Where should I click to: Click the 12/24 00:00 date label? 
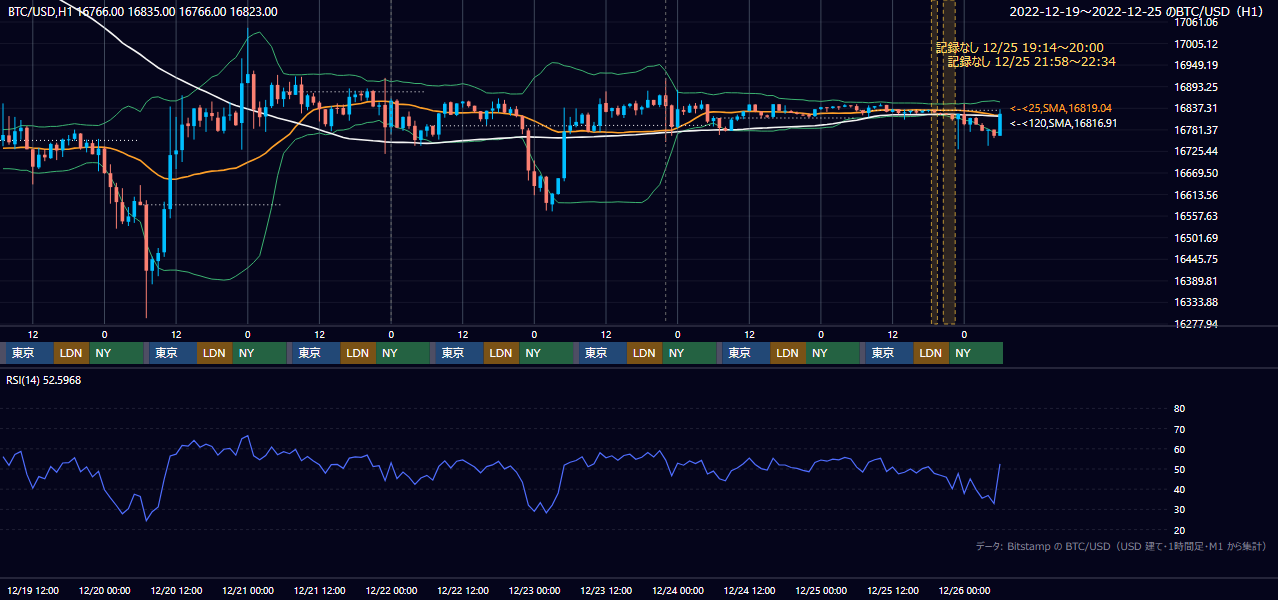click(x=678, y=590)
